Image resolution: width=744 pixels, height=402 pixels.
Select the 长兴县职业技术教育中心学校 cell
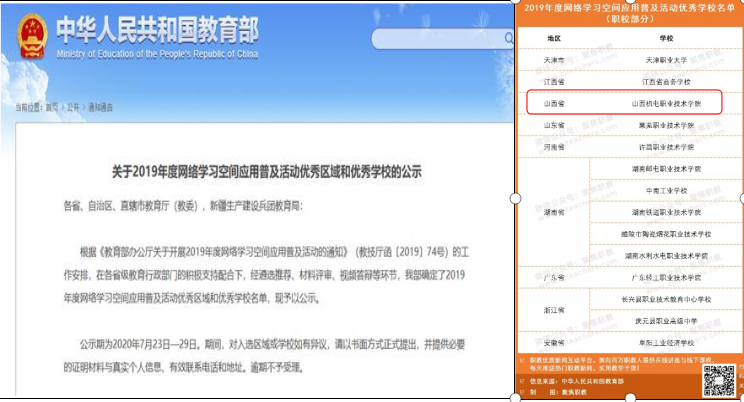pyautogui.click(x=666, y=299)
